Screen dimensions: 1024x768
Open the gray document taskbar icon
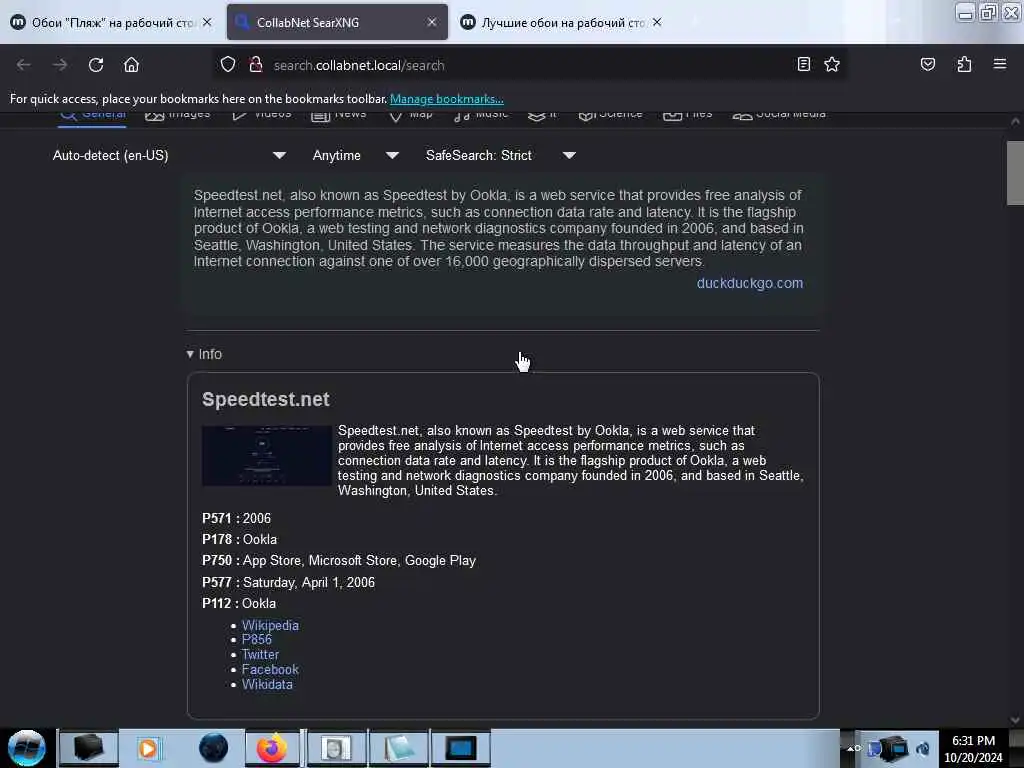pyautogui.click(x=336, y=748)
